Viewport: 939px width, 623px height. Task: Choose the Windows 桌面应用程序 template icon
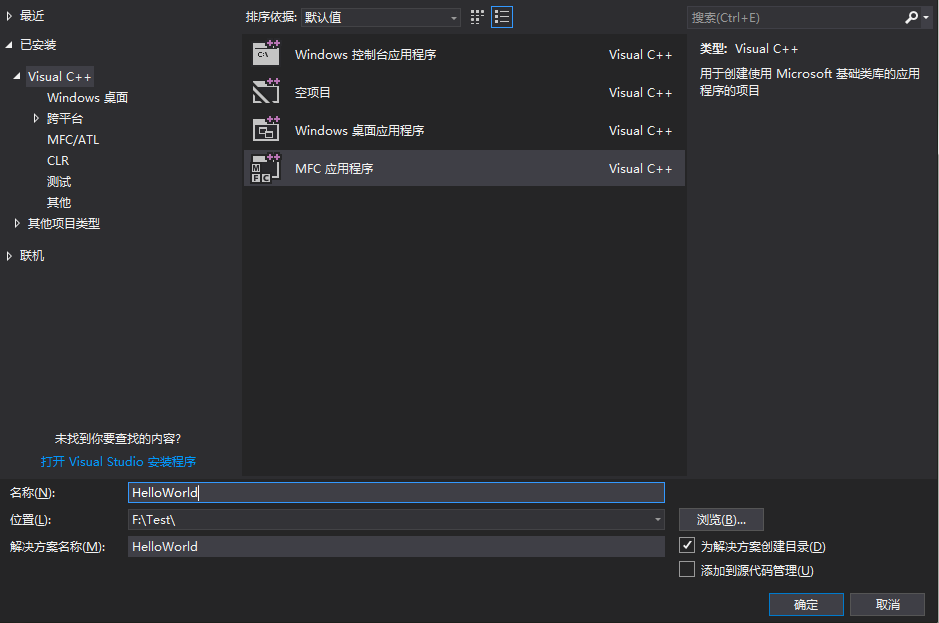tap(264, 130)
